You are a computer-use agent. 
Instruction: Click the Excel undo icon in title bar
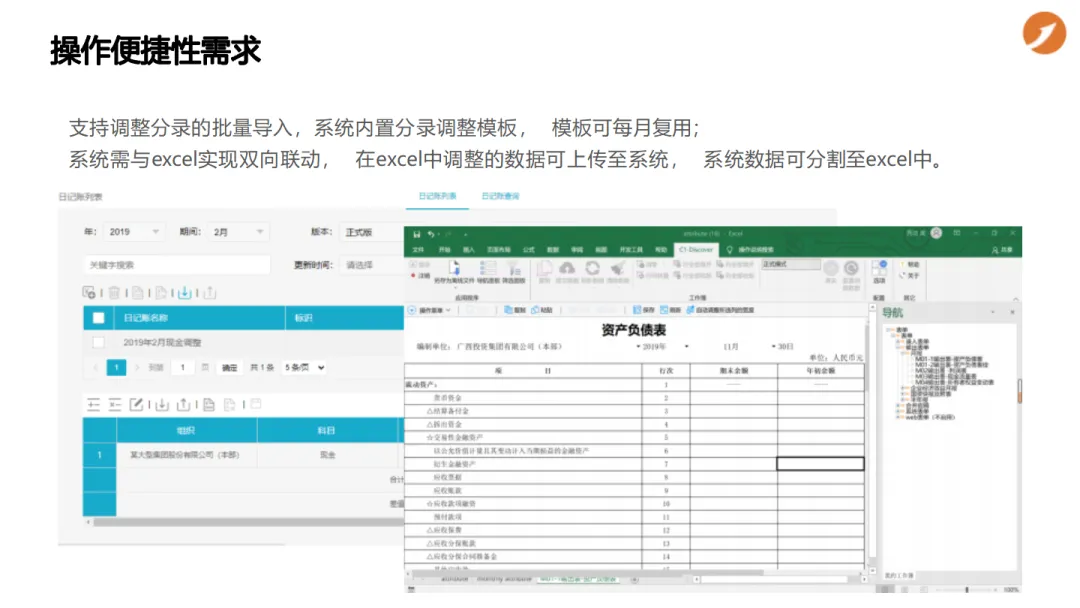[431, 234]
